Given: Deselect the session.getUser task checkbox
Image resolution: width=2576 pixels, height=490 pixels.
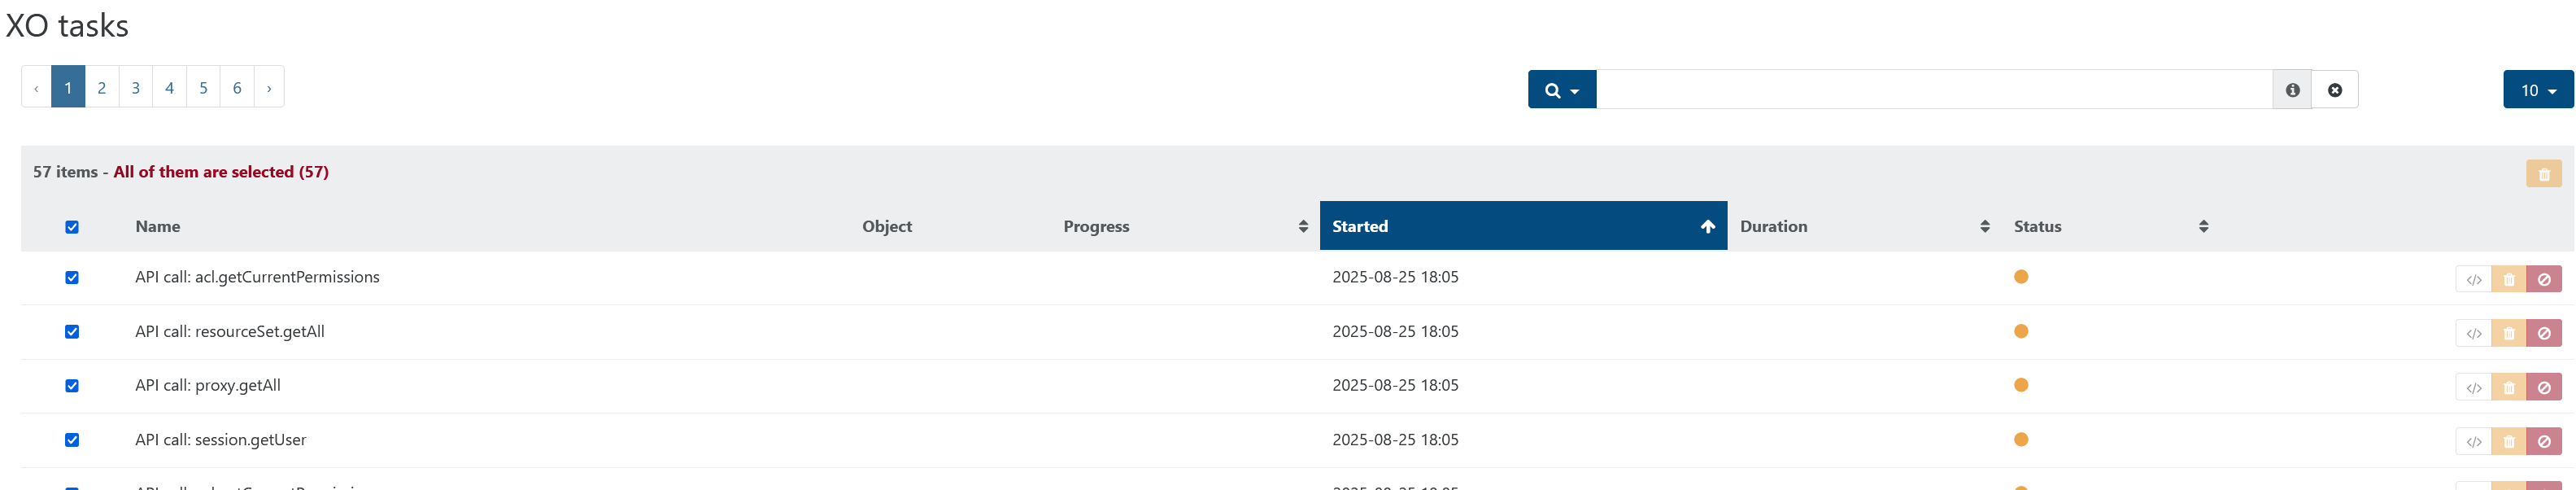Looking at the screenshot, I should [x=72, y=440].
